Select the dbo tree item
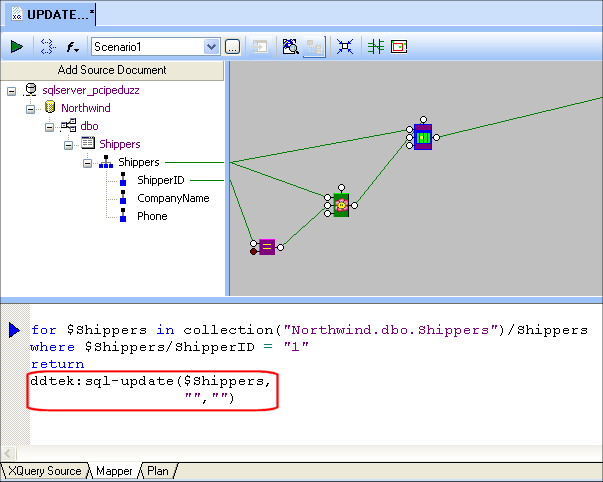603x482 pixels. coord(89,126)
